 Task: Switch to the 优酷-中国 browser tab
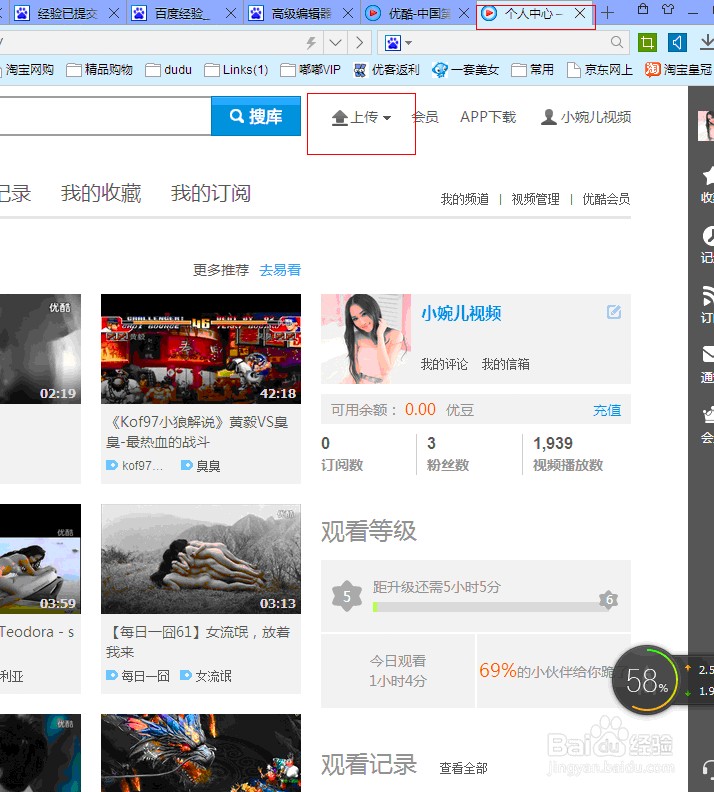tap(417, 14)
